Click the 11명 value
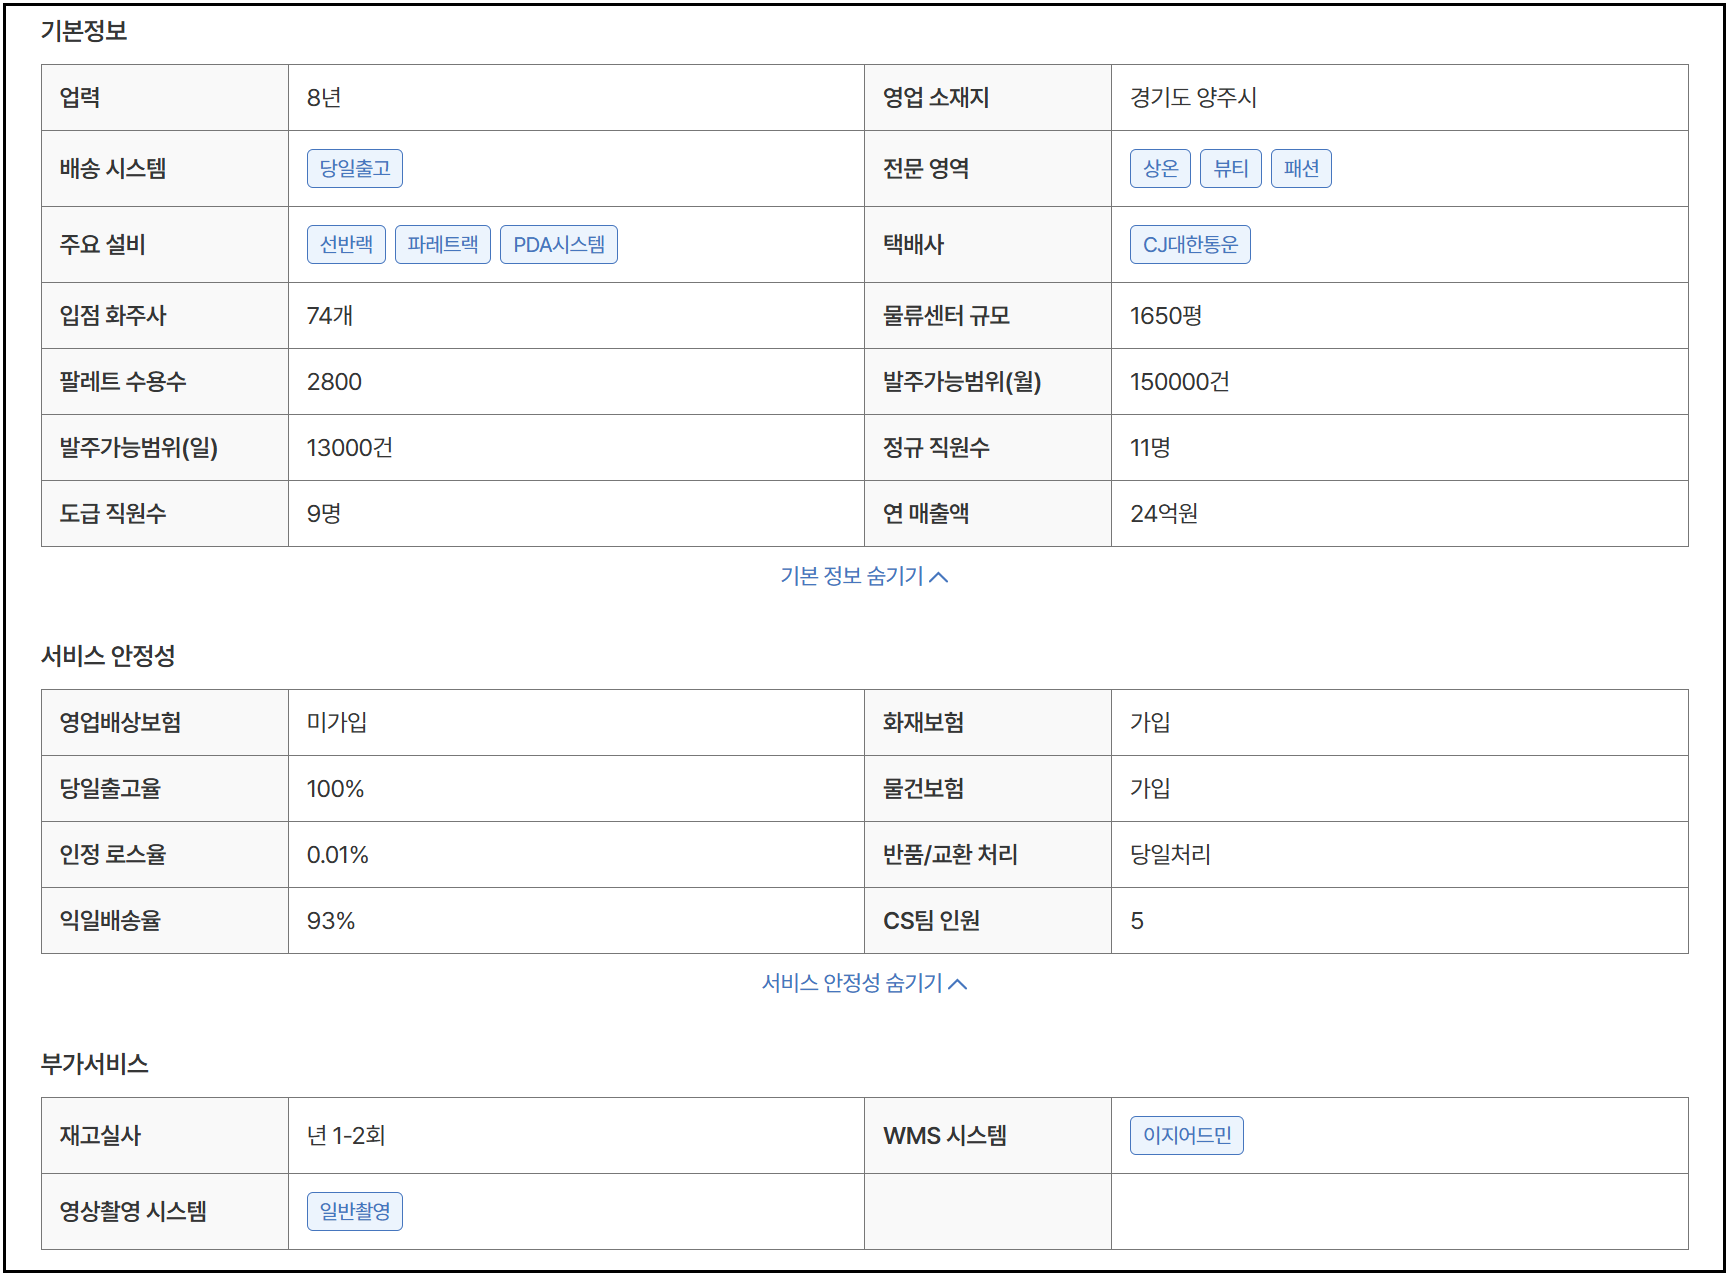The width and height of the screenshot is (1729, 1282). click(1150, 447)
